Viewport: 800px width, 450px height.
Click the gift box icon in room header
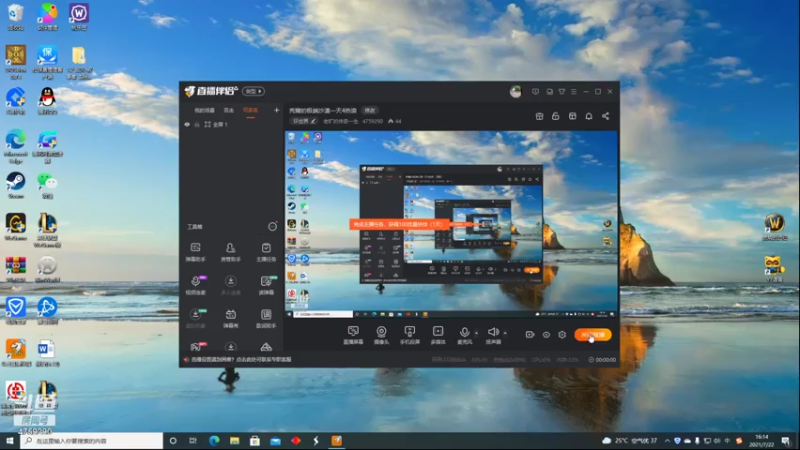point(539,116)
